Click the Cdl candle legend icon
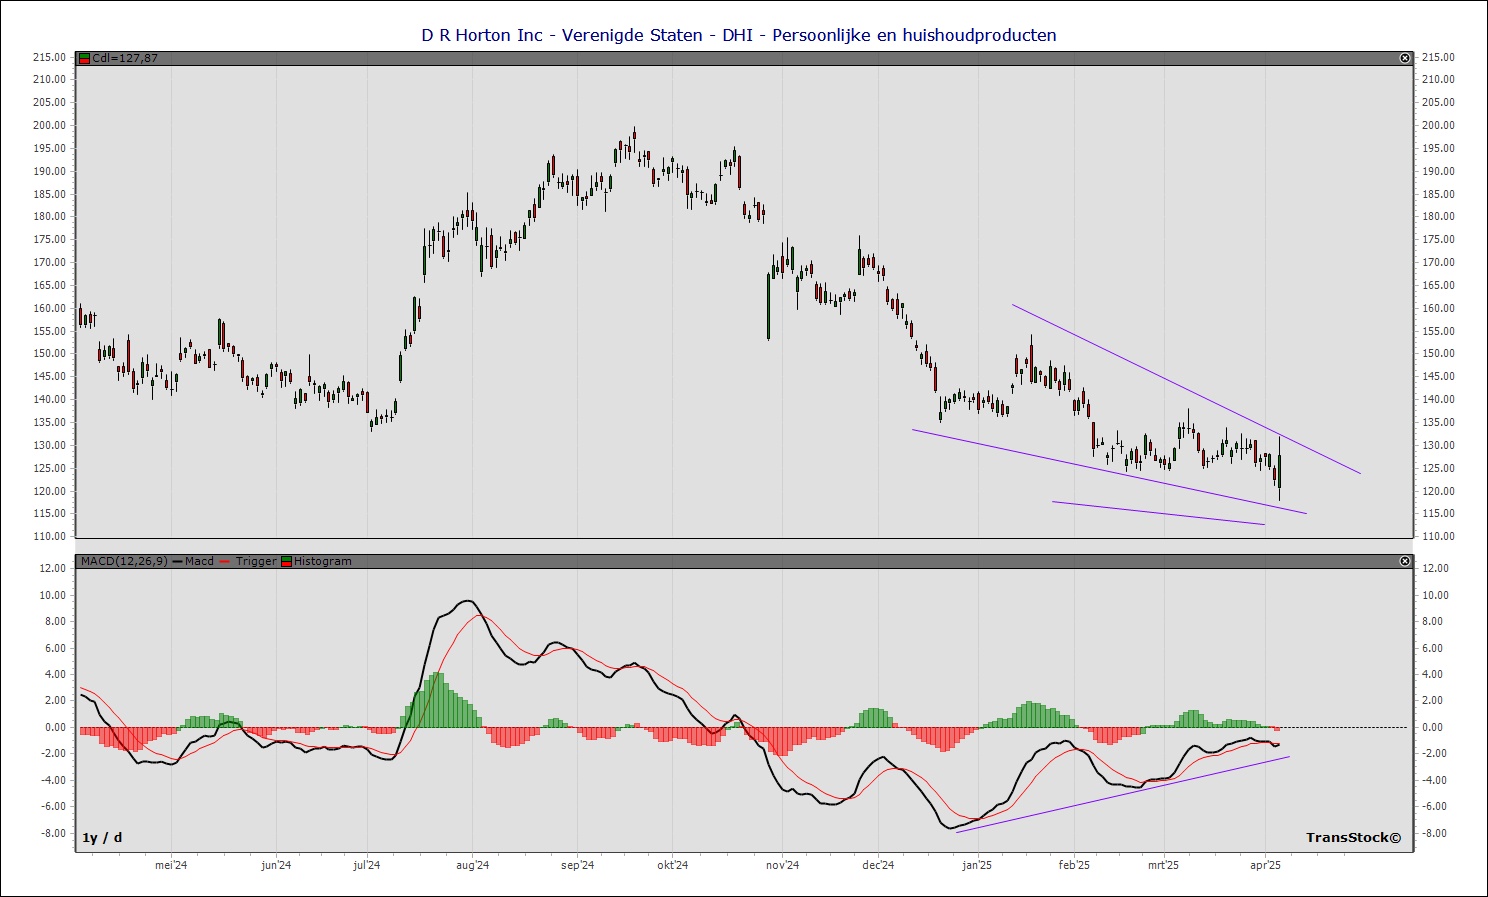The image size is (1488, 897). [85, 58]
